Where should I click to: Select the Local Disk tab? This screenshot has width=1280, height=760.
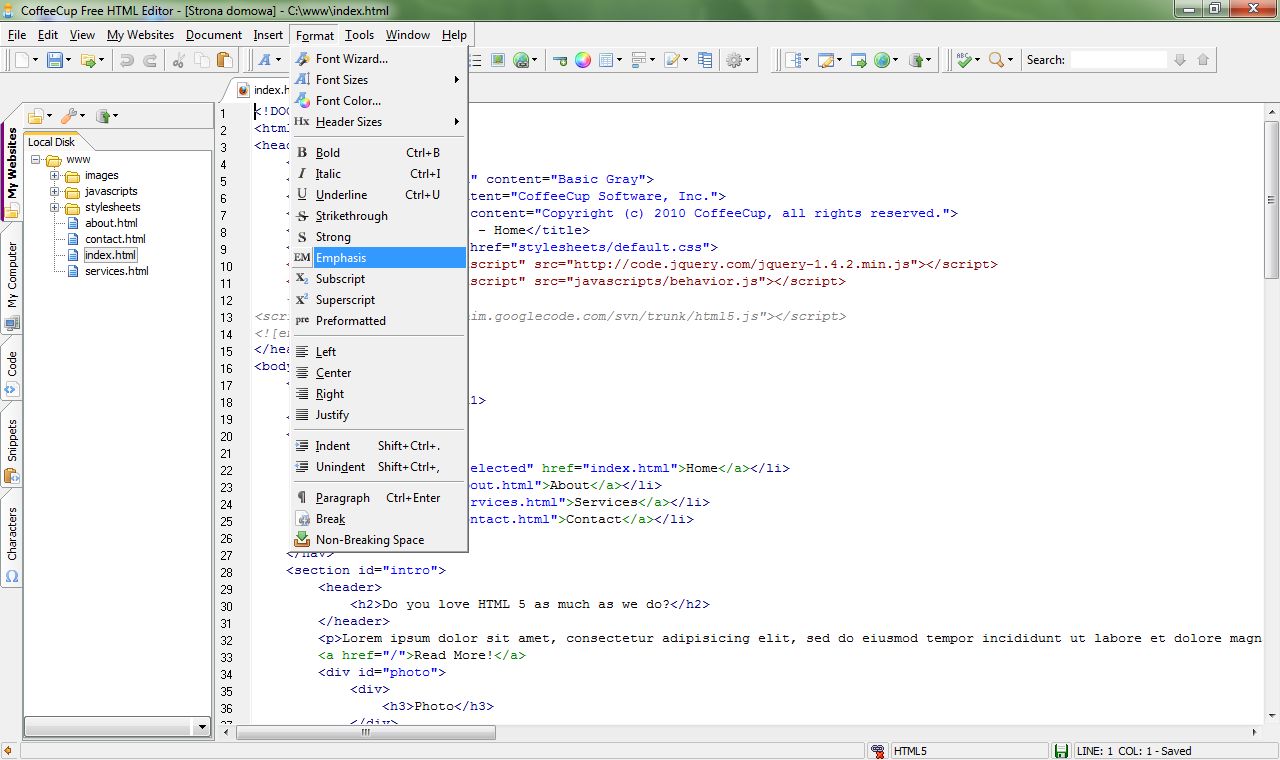51,142
